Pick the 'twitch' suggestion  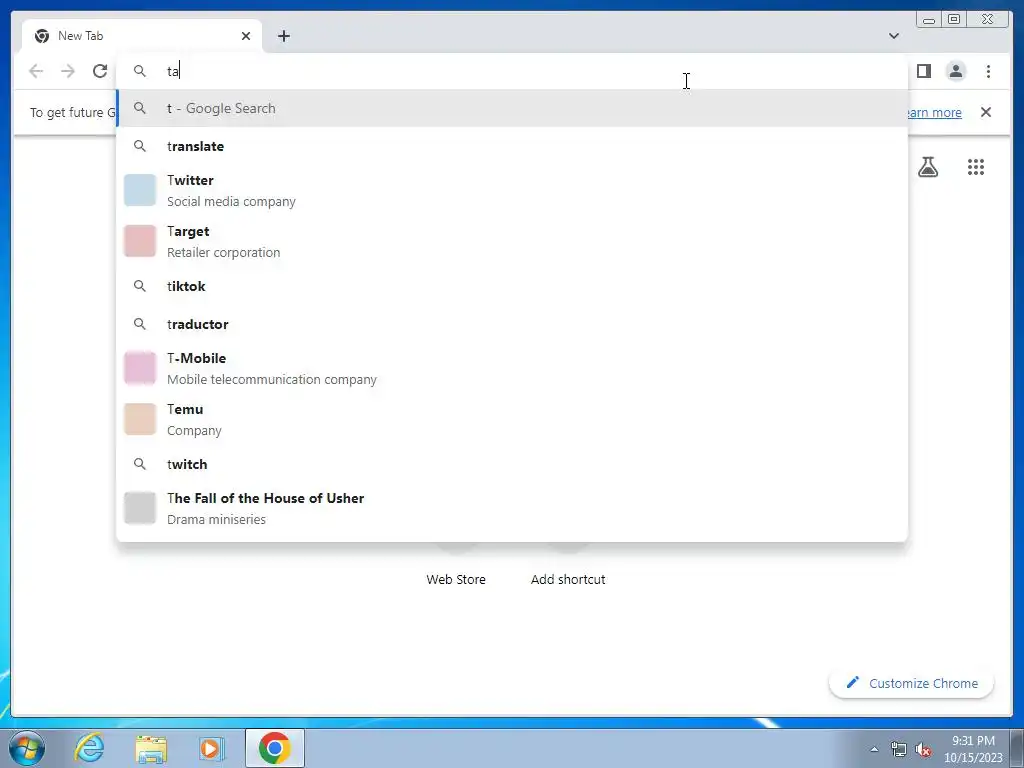point(512,464)
